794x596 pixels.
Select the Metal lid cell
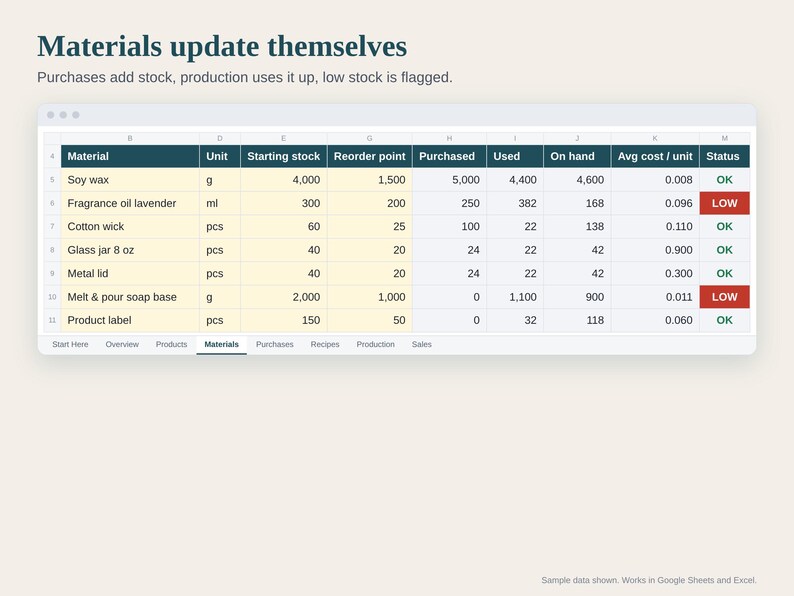coord(130,273)
